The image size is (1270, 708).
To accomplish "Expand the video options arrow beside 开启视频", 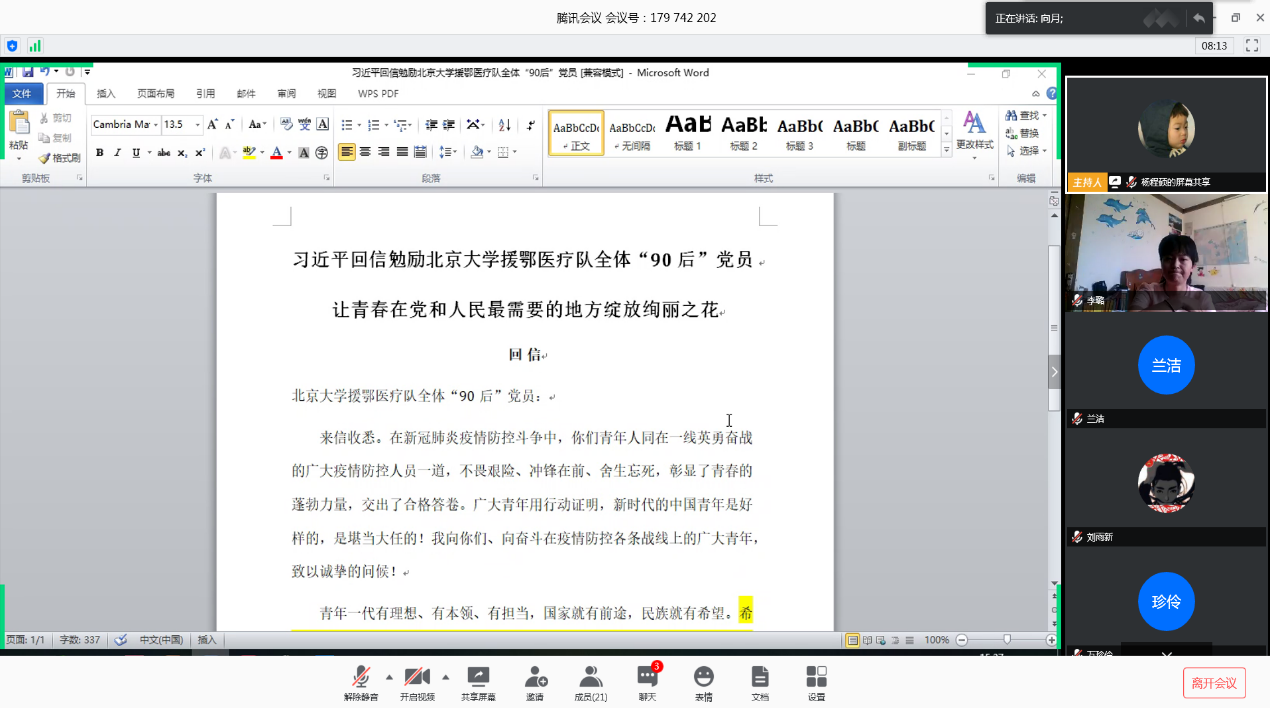I will pos(446,676).
